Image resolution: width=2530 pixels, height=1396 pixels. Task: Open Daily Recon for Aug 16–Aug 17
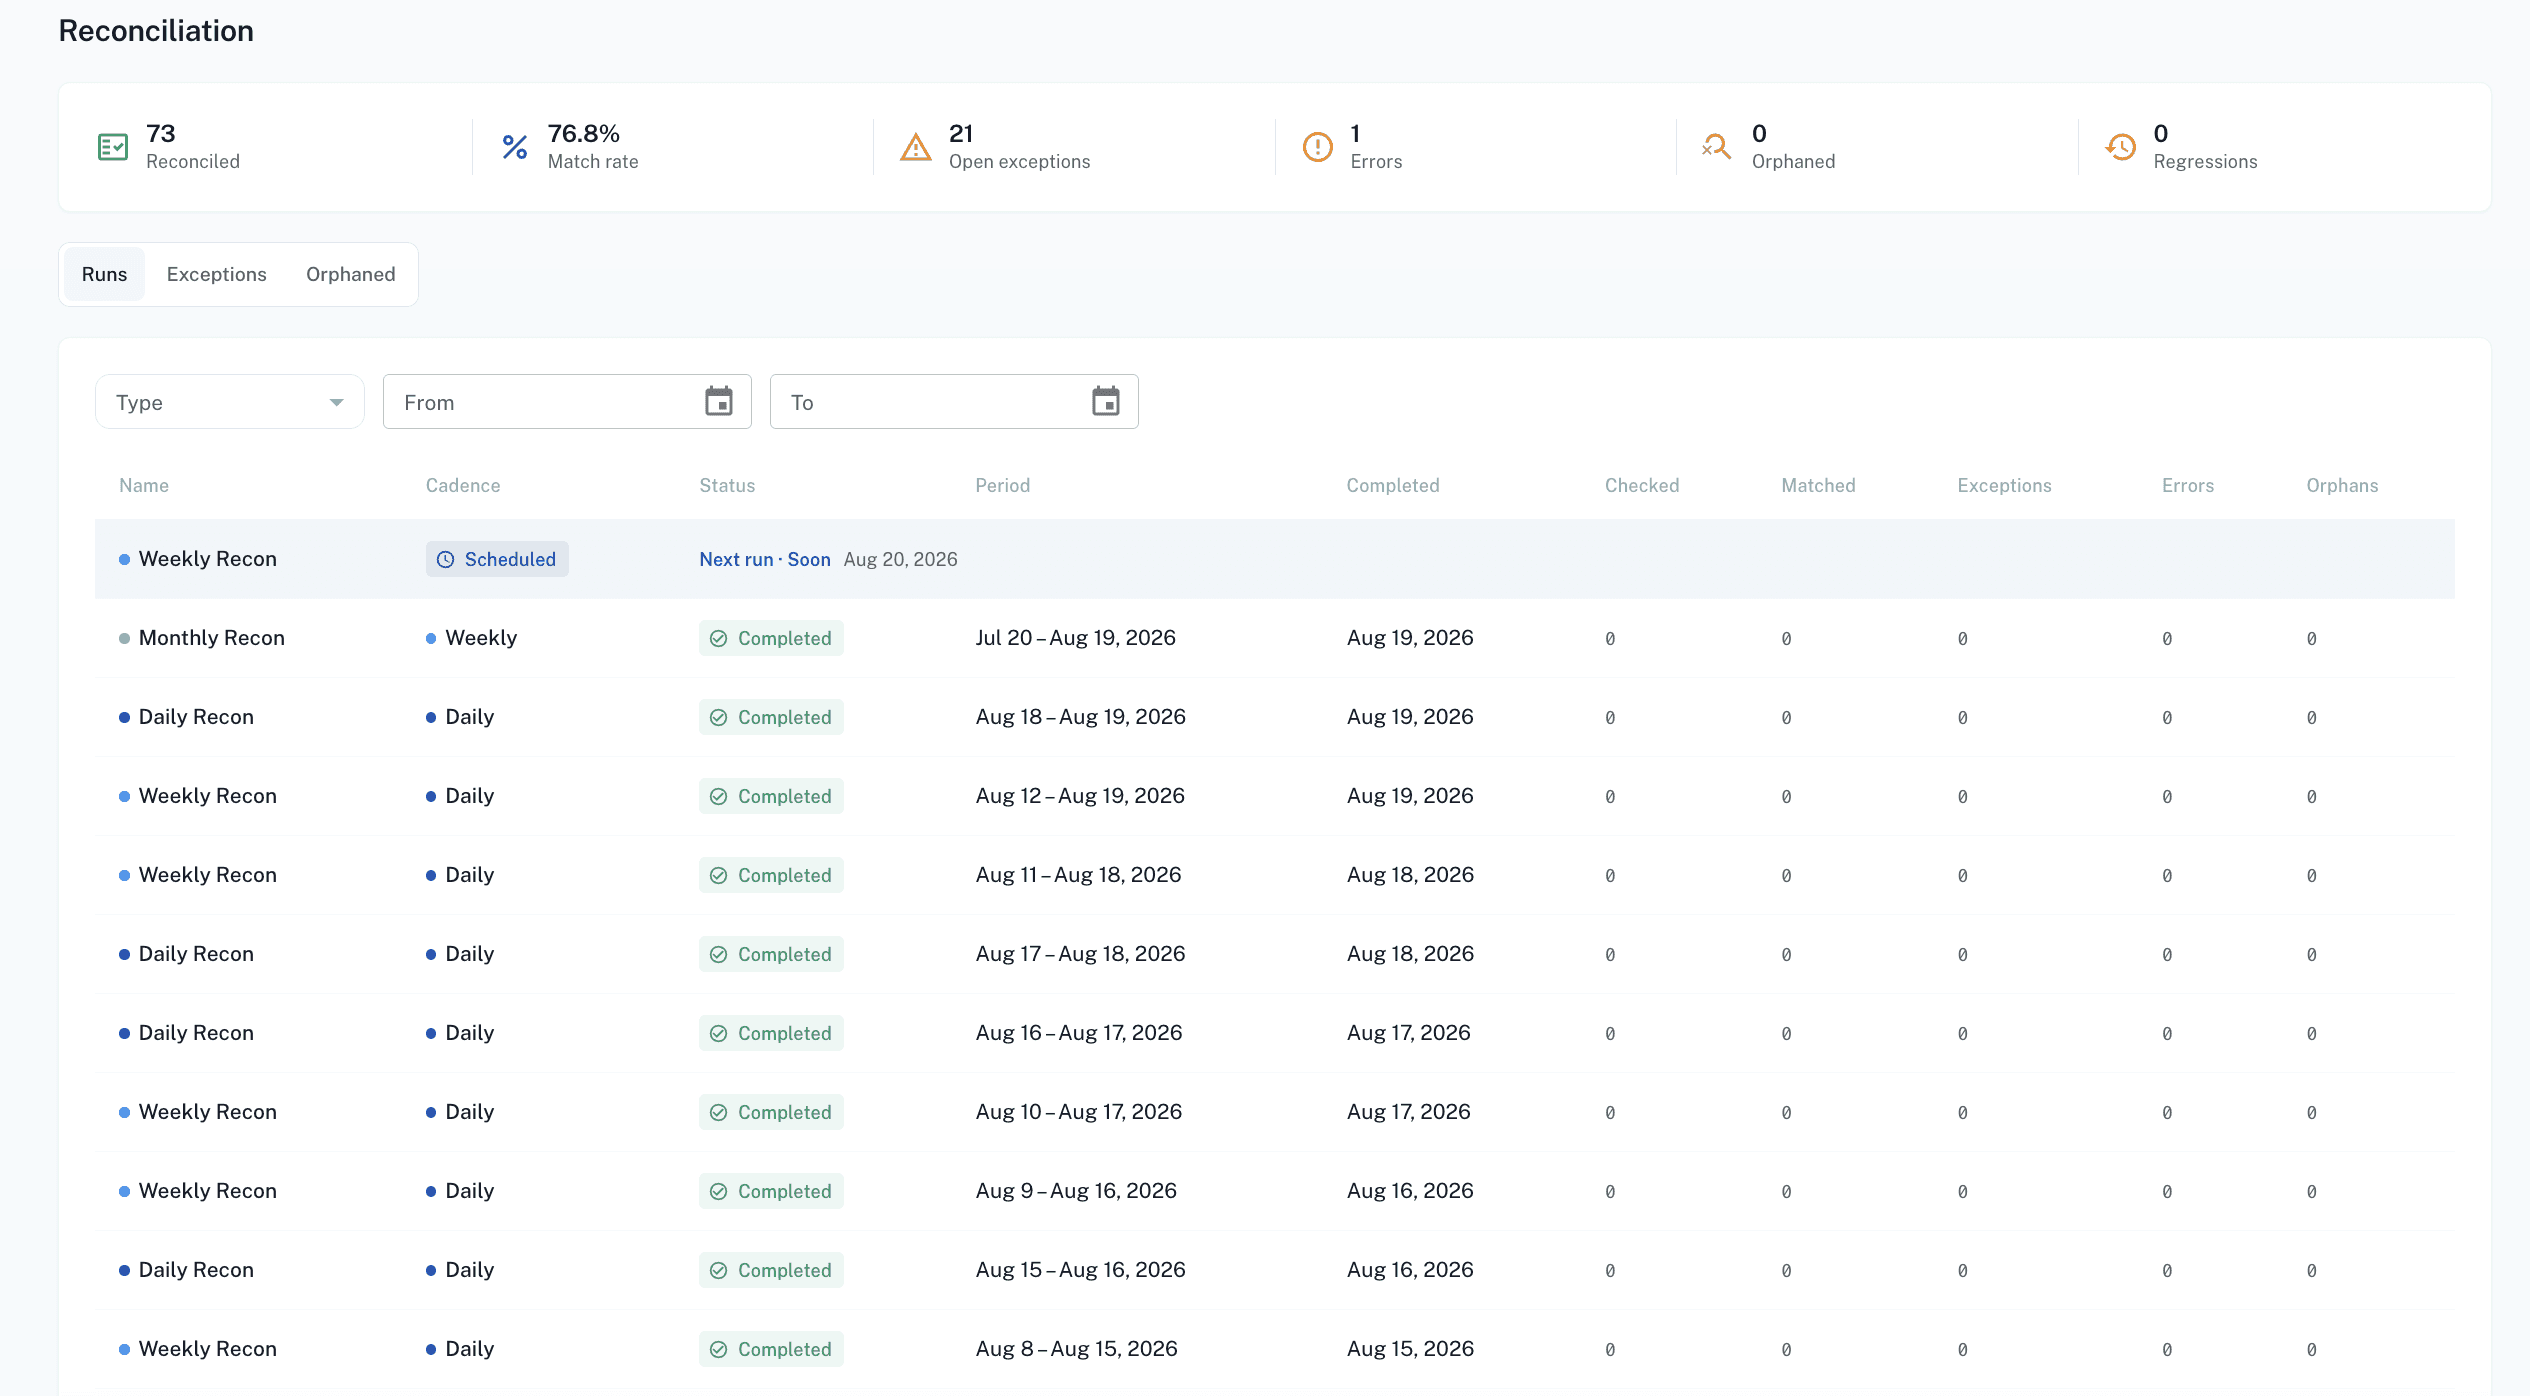point(1275,1033)
